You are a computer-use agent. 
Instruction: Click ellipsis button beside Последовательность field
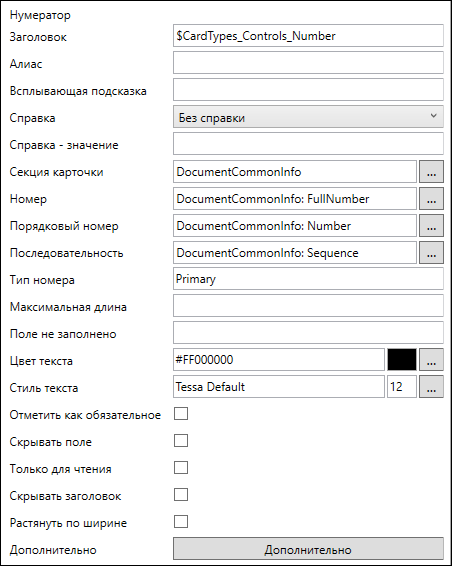[x=431, y=253]
